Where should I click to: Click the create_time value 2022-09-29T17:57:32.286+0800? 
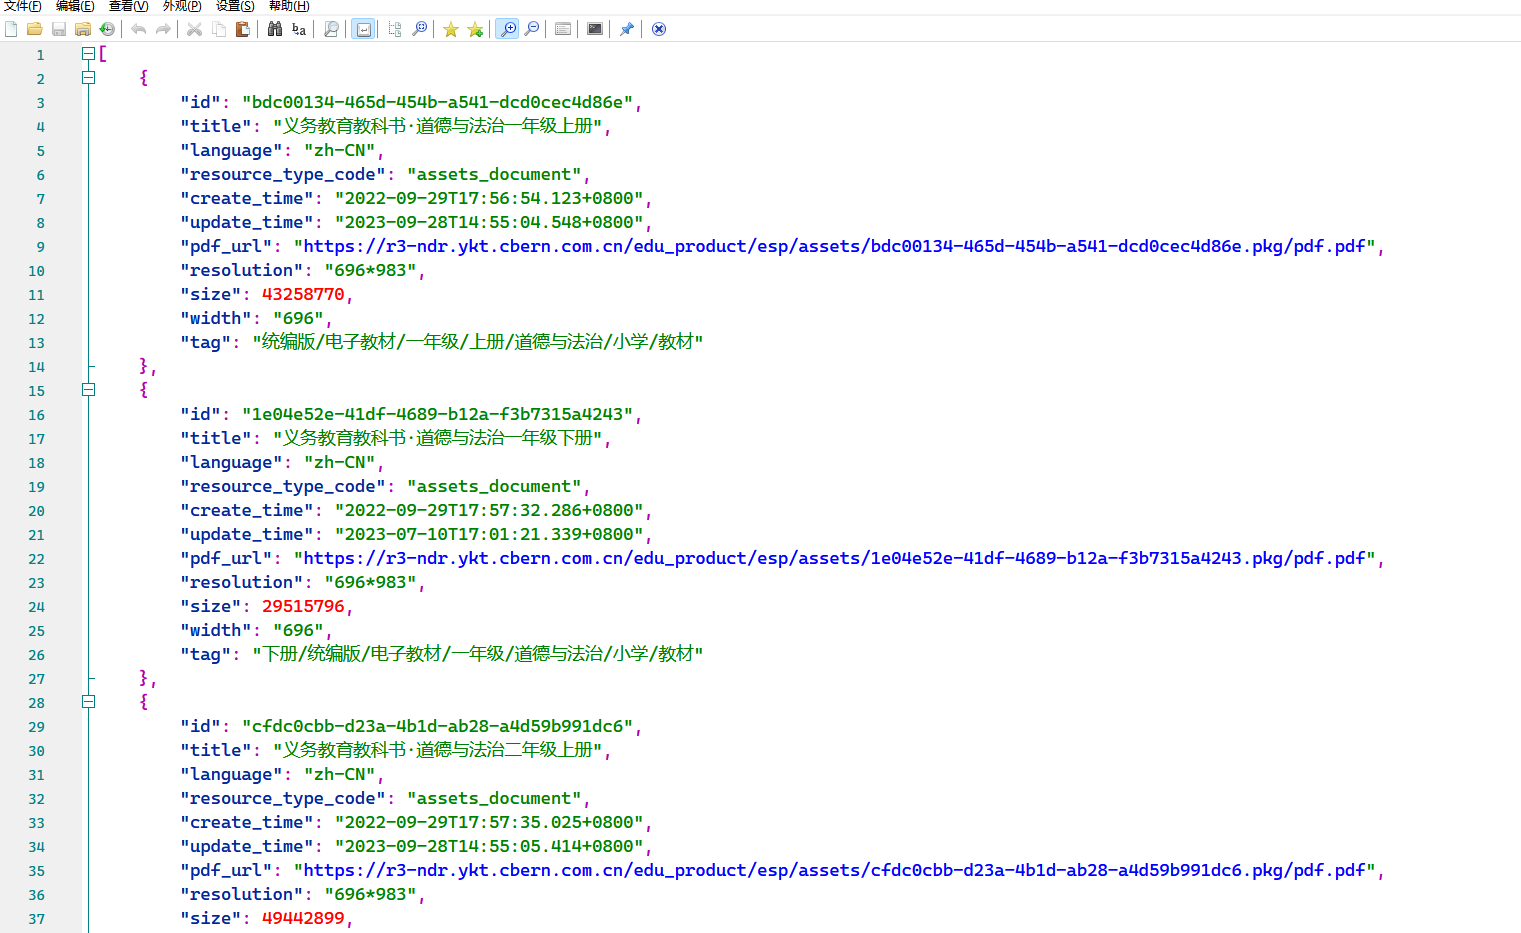(x=489, y=510)
